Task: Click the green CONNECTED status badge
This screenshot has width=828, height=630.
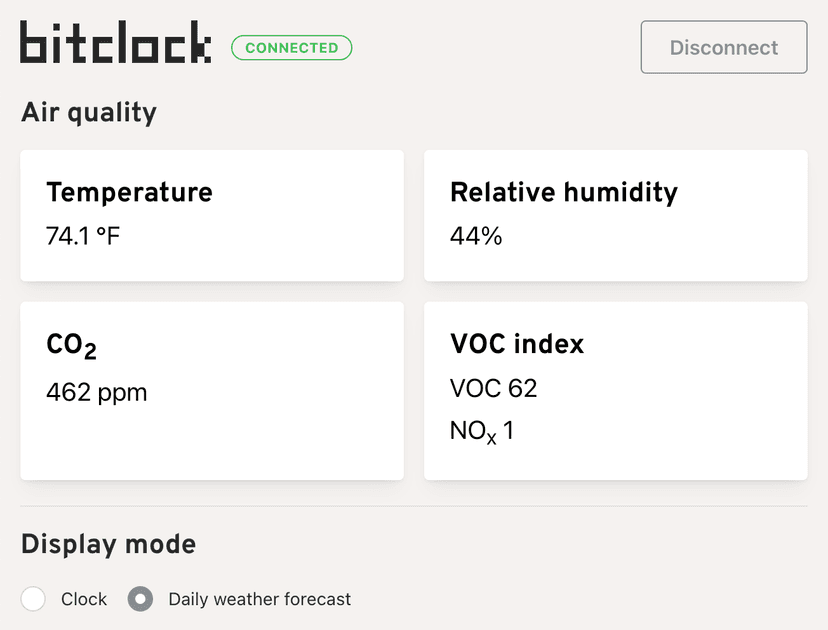Action: click(x=291, y=47)
